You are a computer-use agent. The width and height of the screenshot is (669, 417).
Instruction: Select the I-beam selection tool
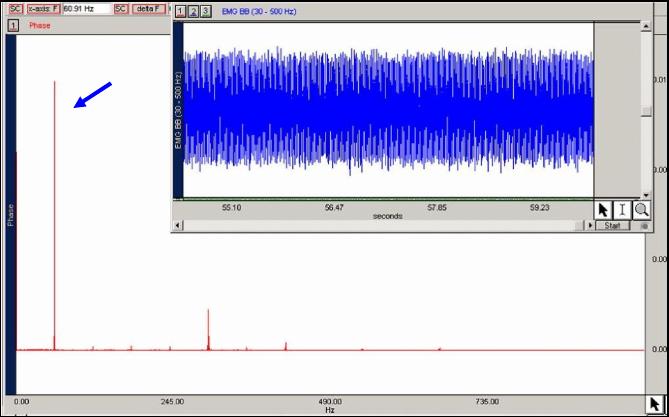[x=622, y=210]
